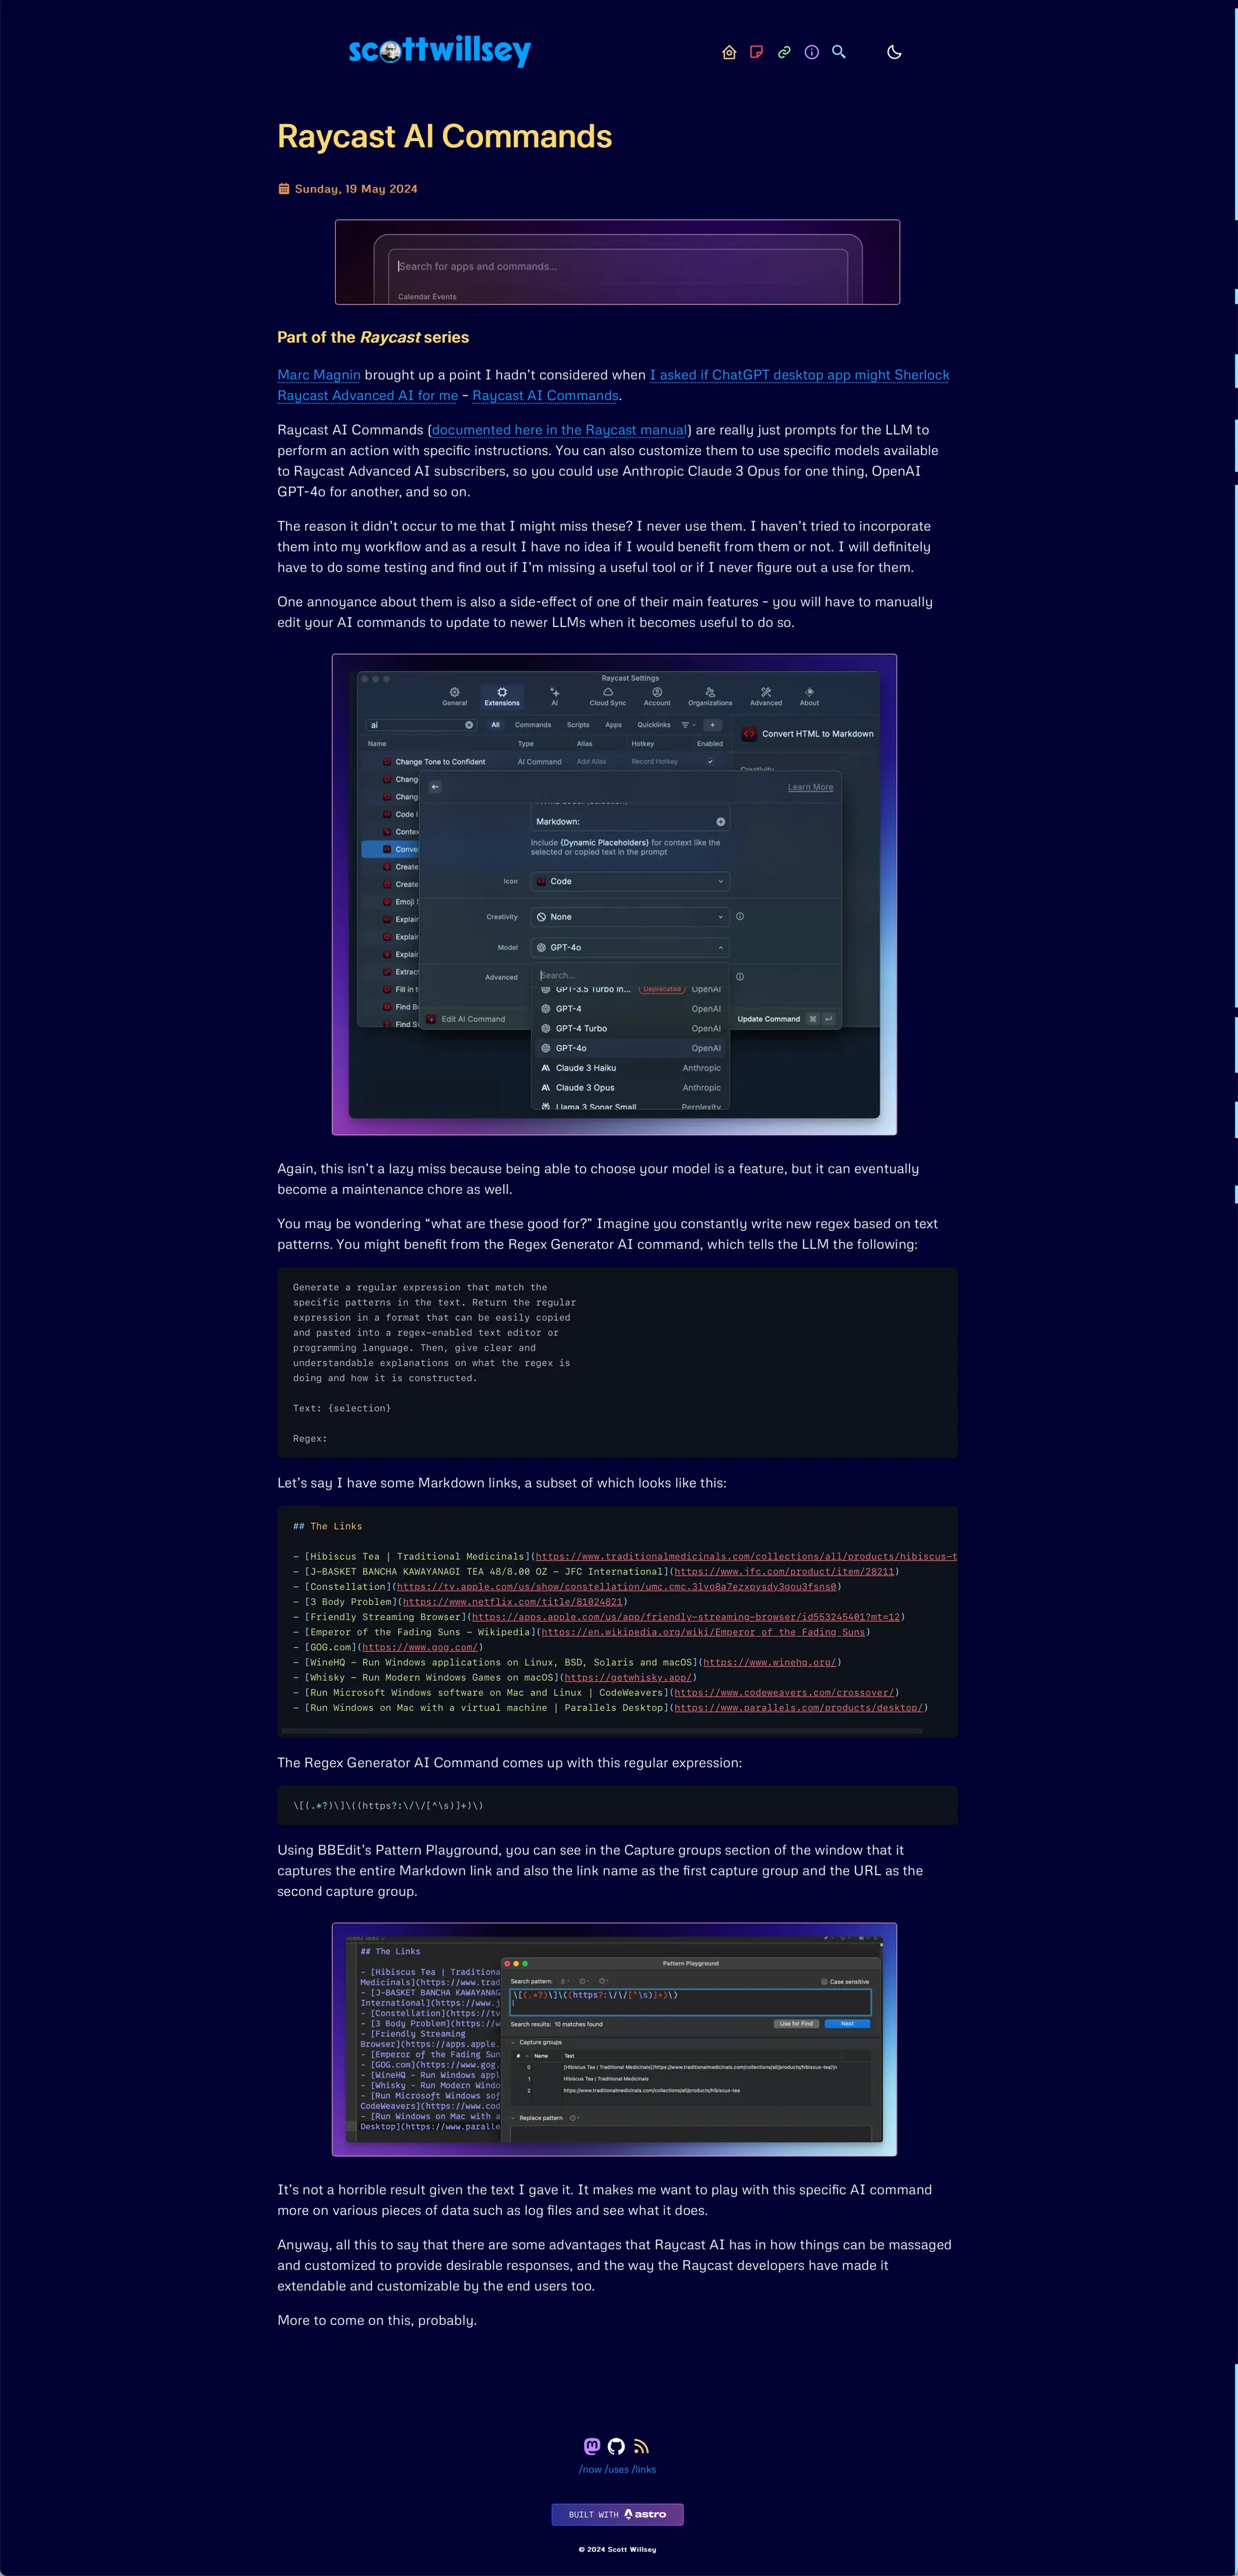Screen dimensions: 1238x2576
Task: Open the Model dropdown showing GPT-4o
Action: 630,947
